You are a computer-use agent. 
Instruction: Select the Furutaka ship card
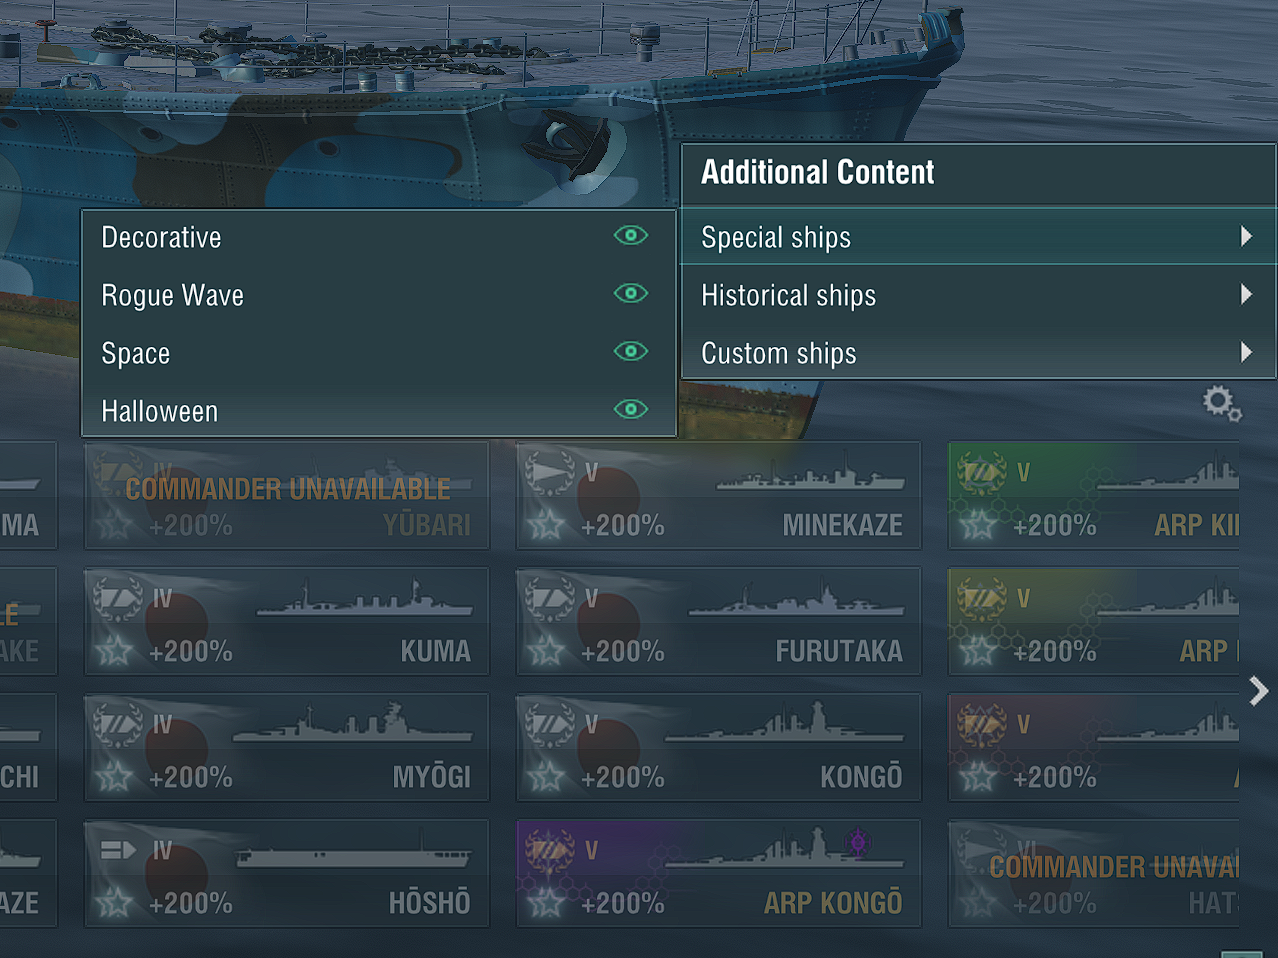coord(716,621)
